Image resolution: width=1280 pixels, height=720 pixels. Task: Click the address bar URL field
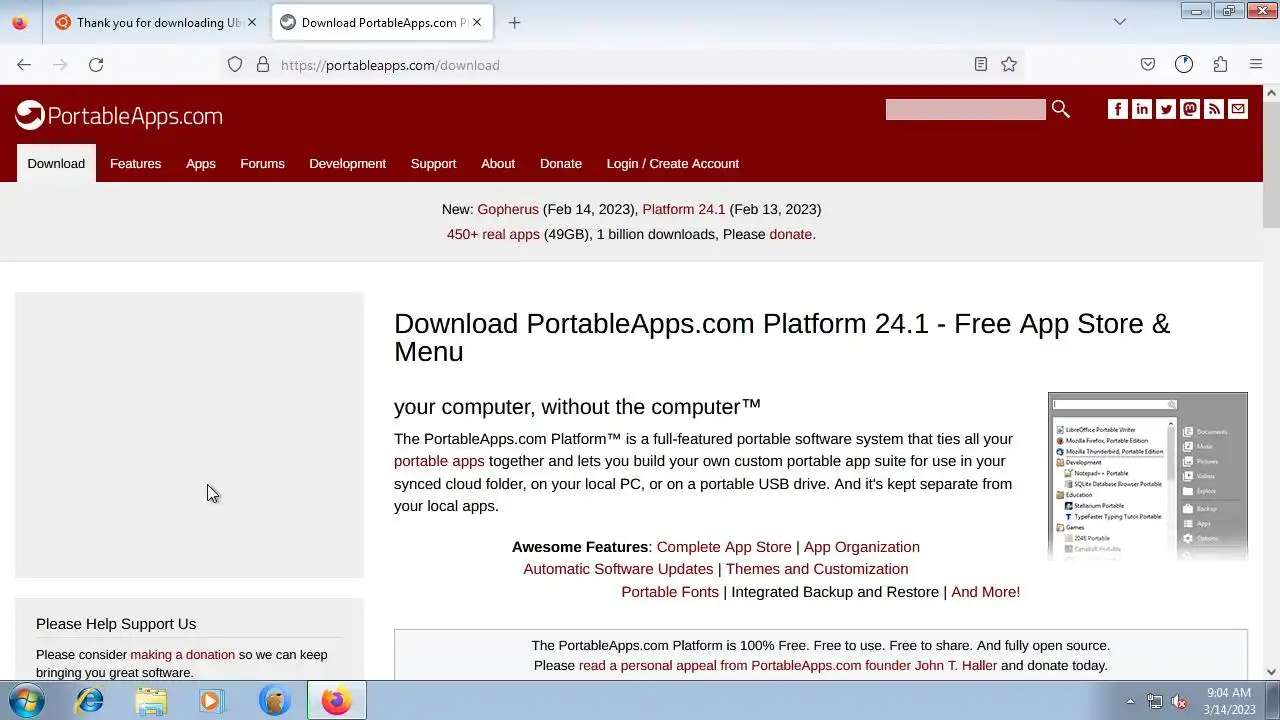point(620,64)
